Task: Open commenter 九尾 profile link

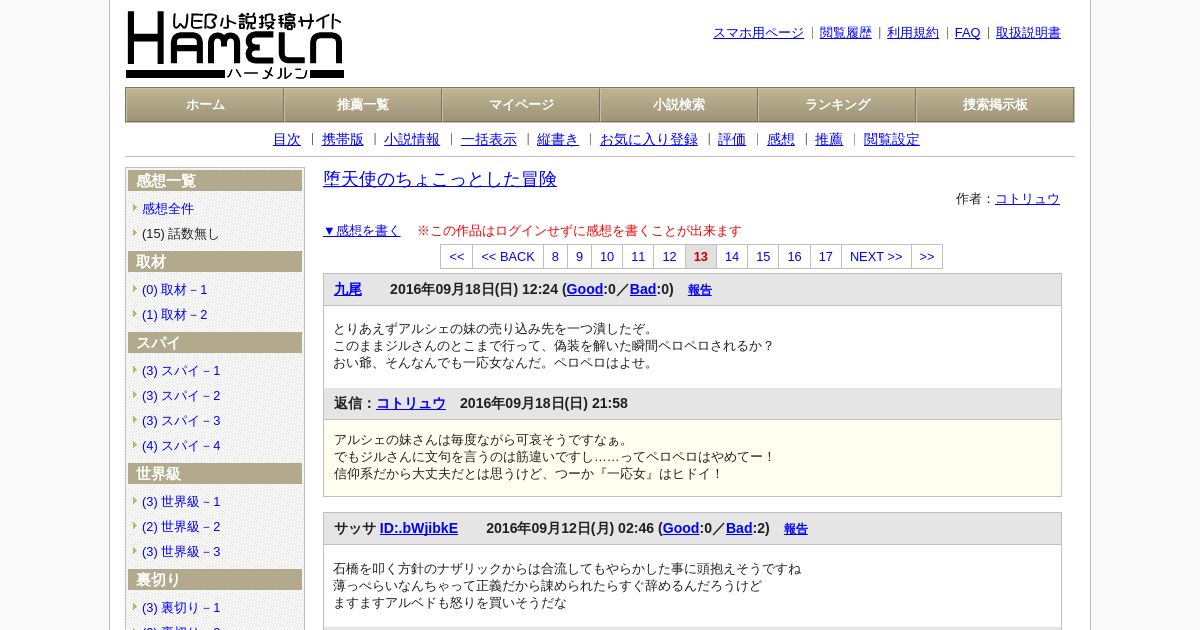Action: (348, 289)
